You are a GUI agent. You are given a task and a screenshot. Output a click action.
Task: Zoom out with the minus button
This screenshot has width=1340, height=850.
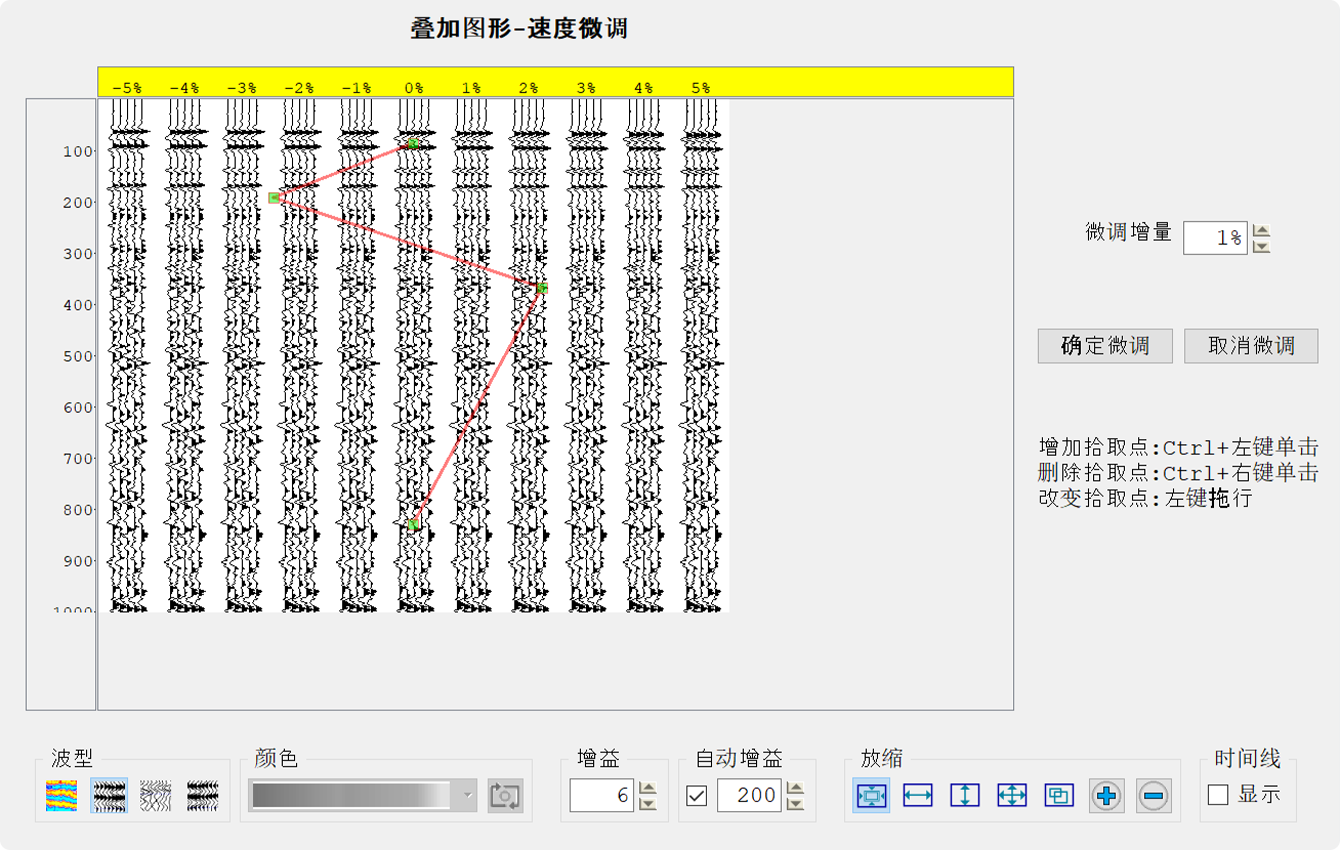pos(1153,796)
